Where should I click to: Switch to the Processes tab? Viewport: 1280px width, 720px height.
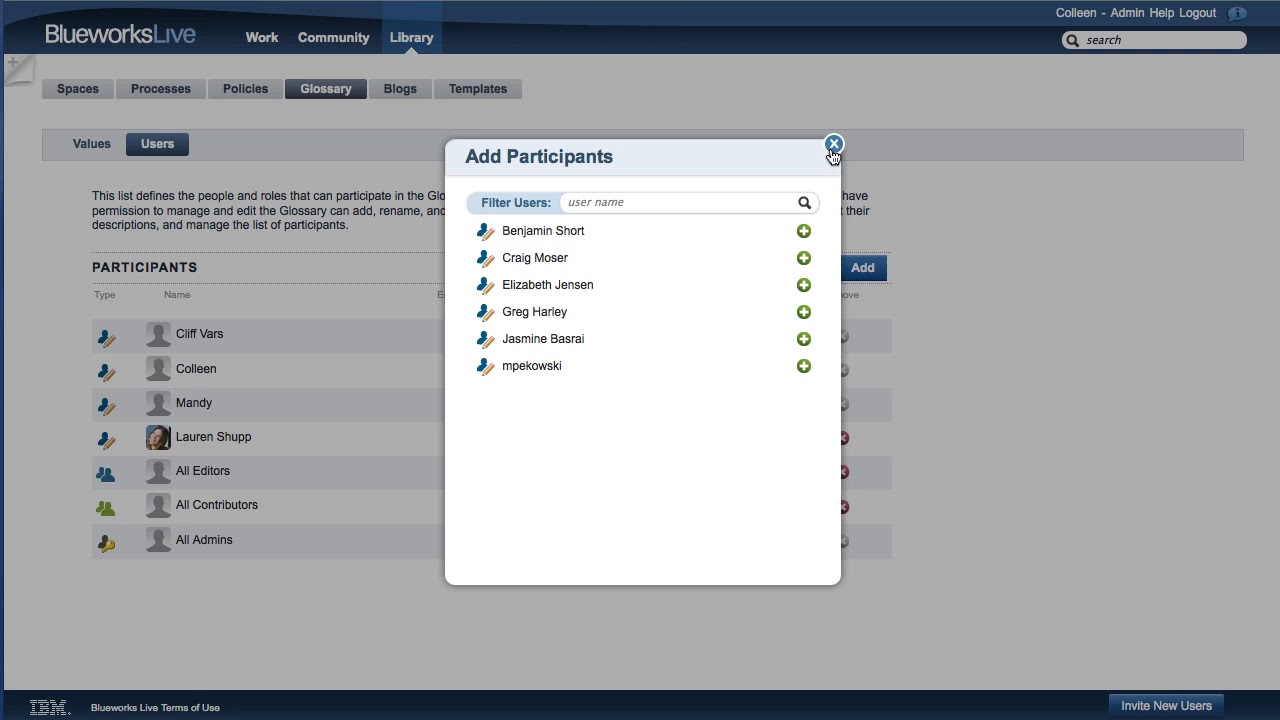pyautogui.click(x=160, y=89)
